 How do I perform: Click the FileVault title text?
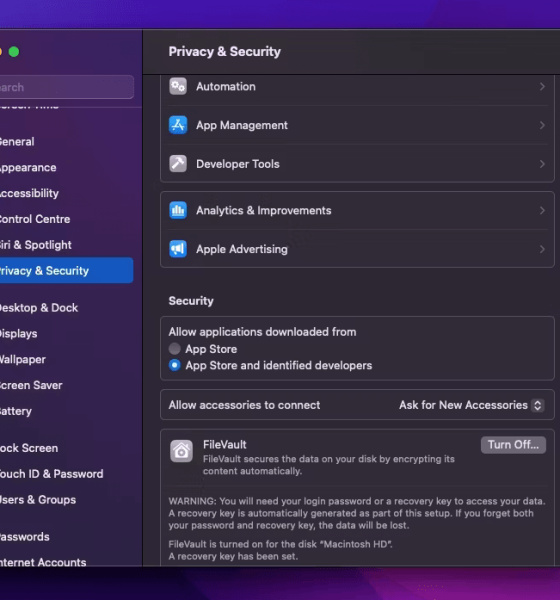pos(225,445)
